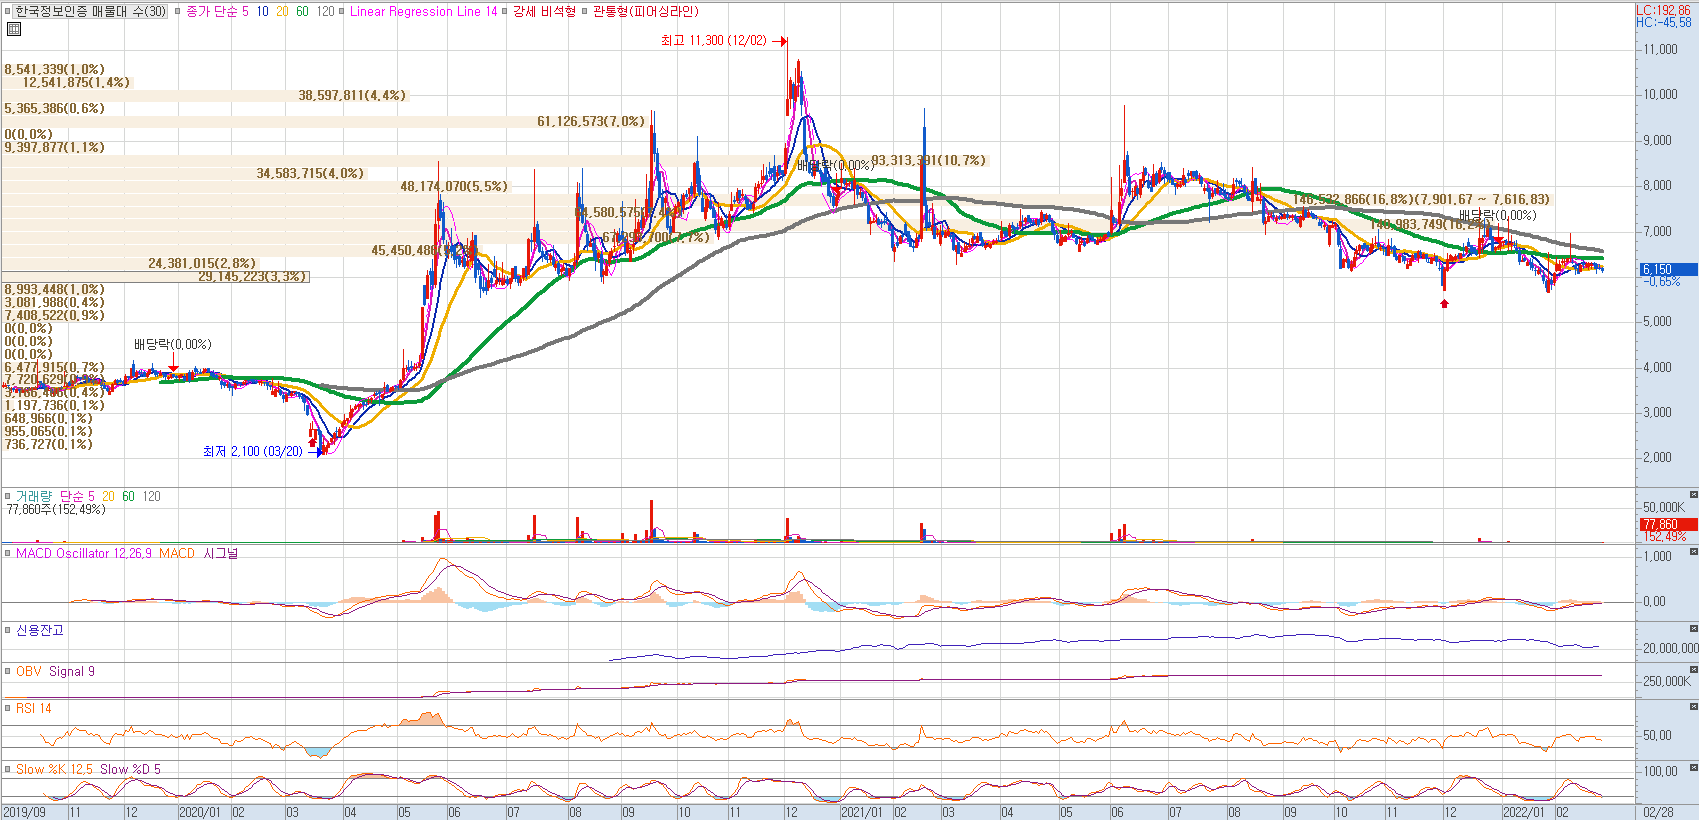Click the square marker before OBV label
The height and width of the screenshot is (820, 1699).
coord(8,671)
